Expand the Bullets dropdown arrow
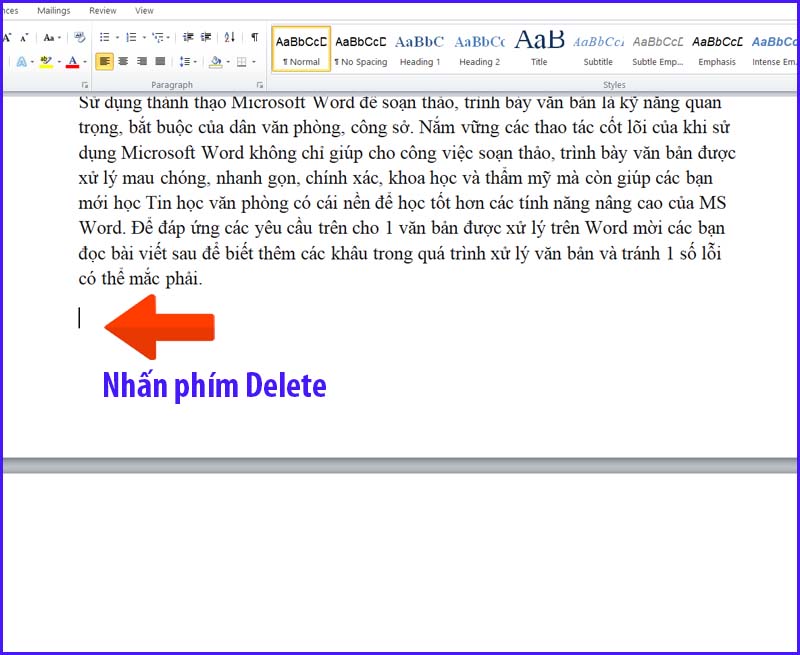Image resolution: width=800 pixels, height=655 pixels. click(117, 38)
